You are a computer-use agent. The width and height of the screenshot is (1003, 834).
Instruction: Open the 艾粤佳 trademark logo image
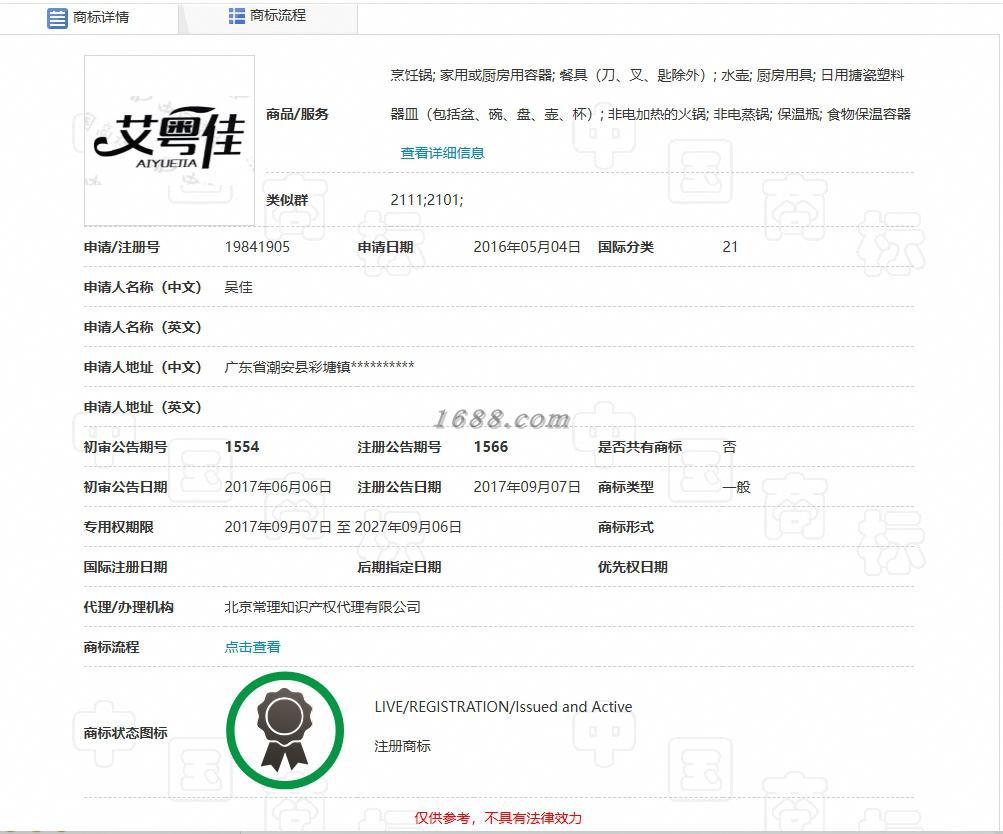click(x=170, y=141)
